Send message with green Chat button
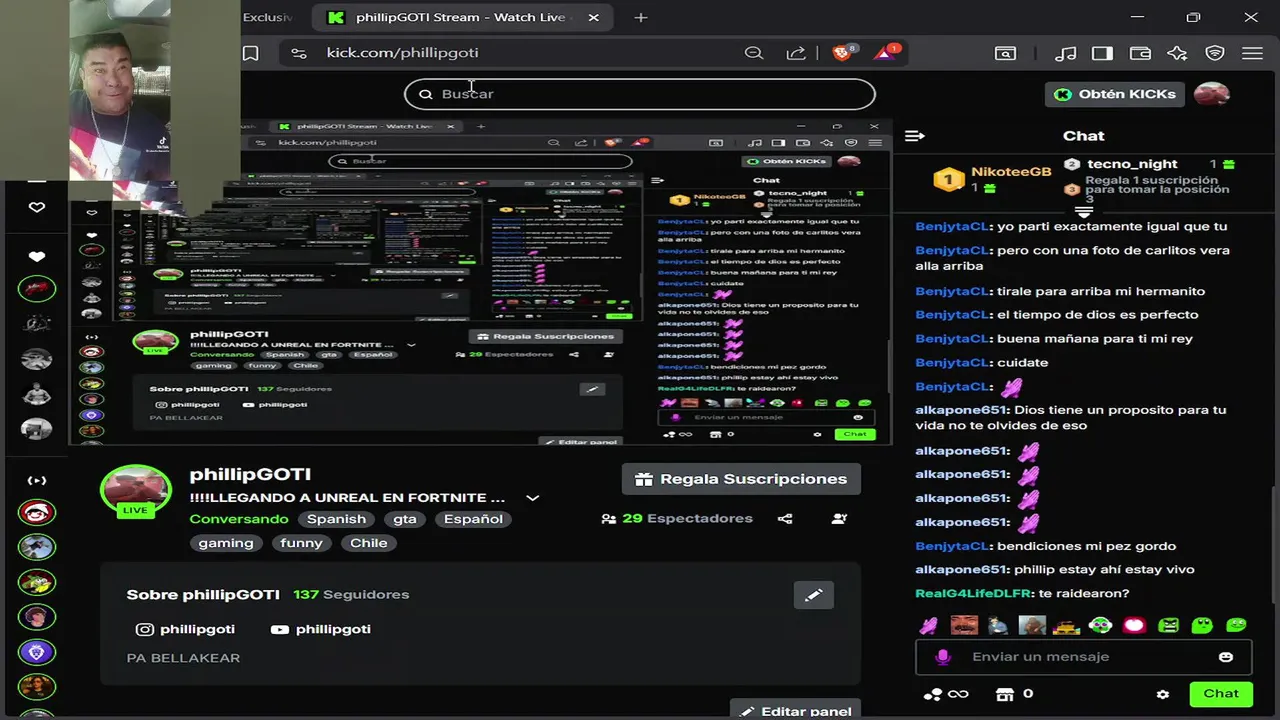1280x720 pixels. point(1221,694)
